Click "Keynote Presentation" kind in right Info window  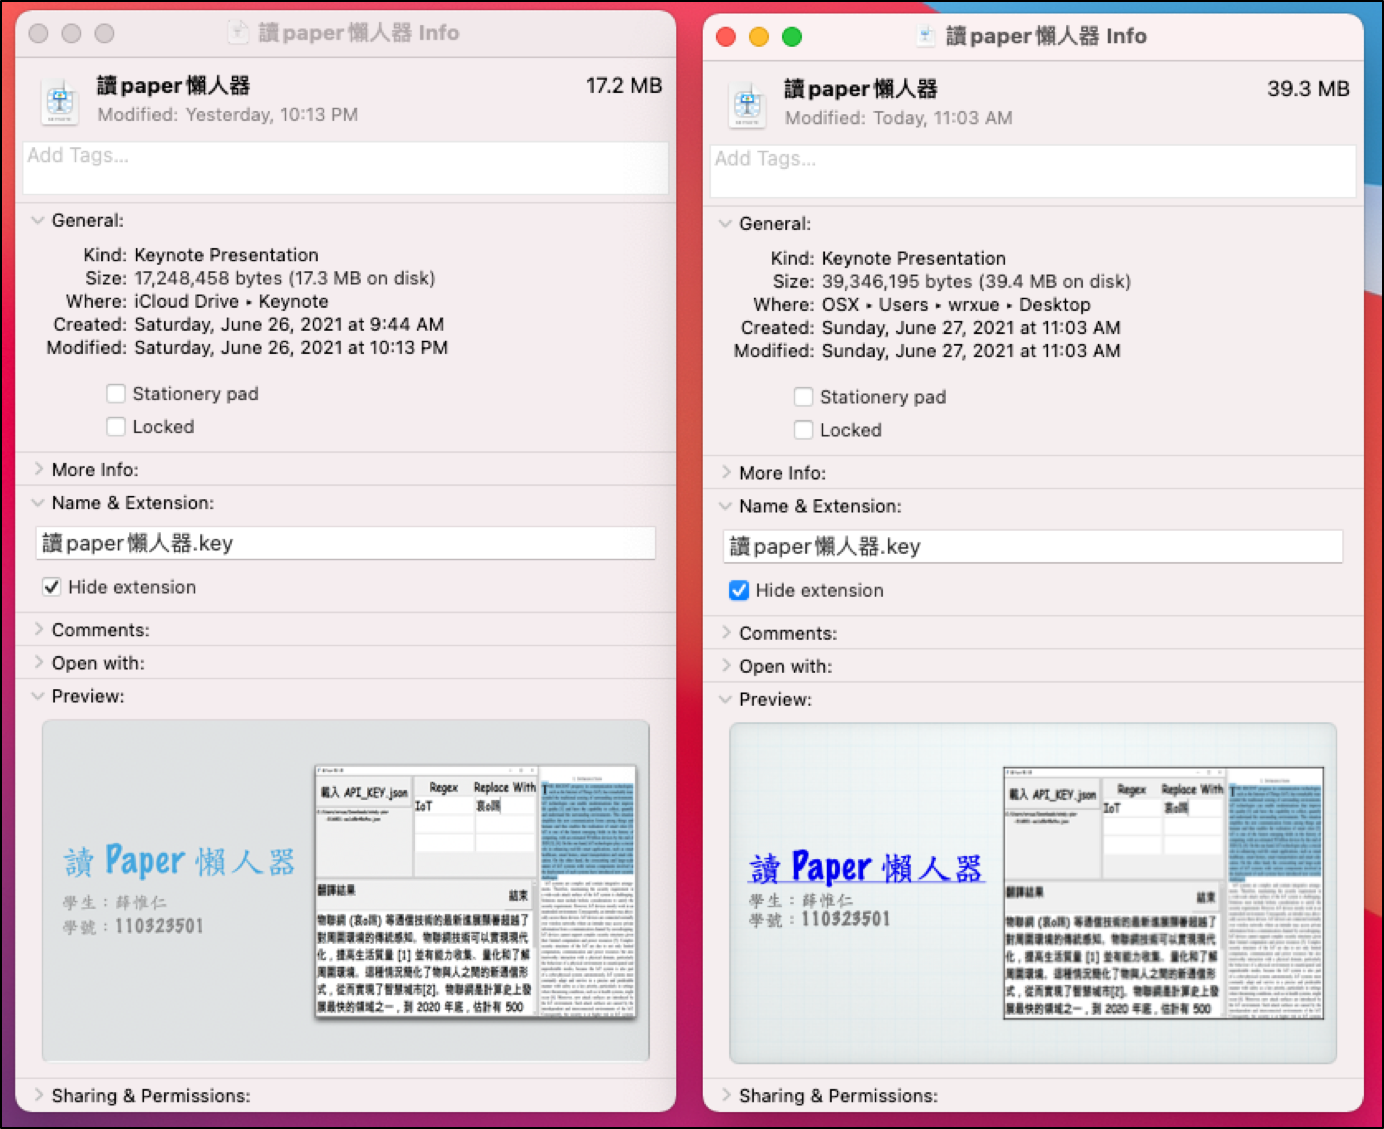(x=914, y=258)
